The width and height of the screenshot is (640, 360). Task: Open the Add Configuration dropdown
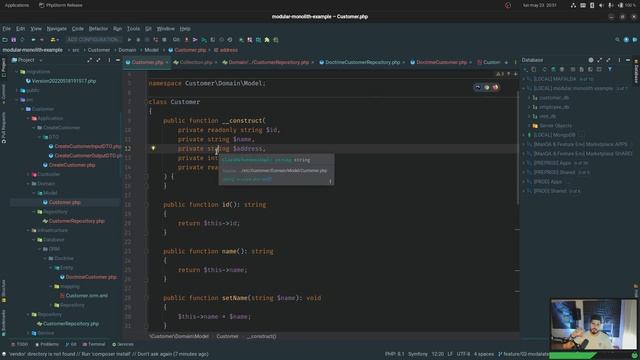[x=93, y=40]
